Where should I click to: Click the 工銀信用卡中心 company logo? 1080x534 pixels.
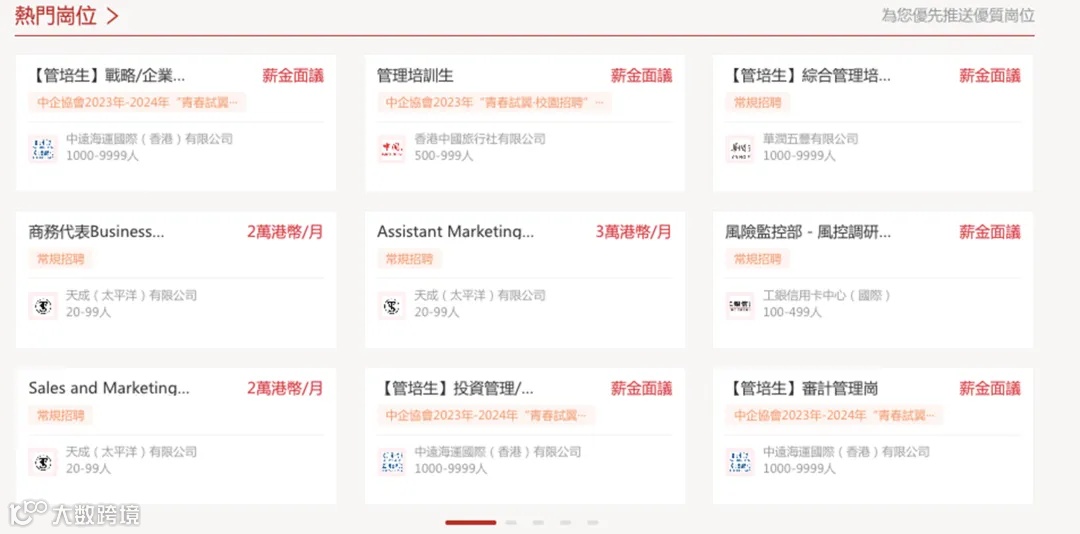(x=740, y=305)
